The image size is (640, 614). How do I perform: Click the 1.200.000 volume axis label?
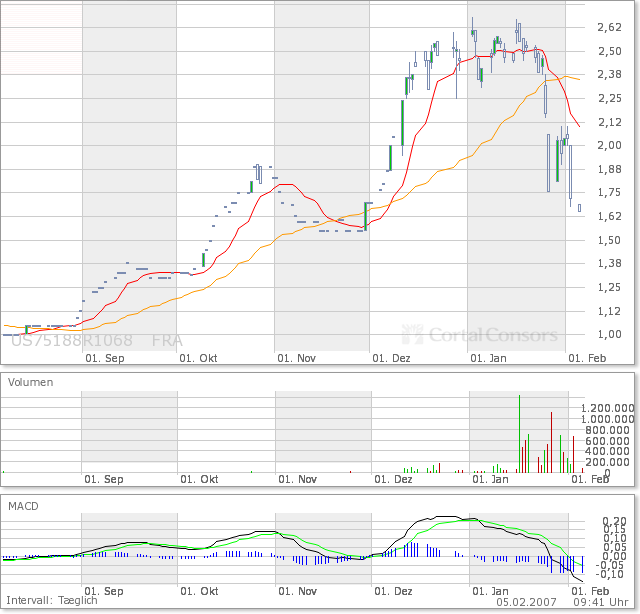click(x=607, y=408)
